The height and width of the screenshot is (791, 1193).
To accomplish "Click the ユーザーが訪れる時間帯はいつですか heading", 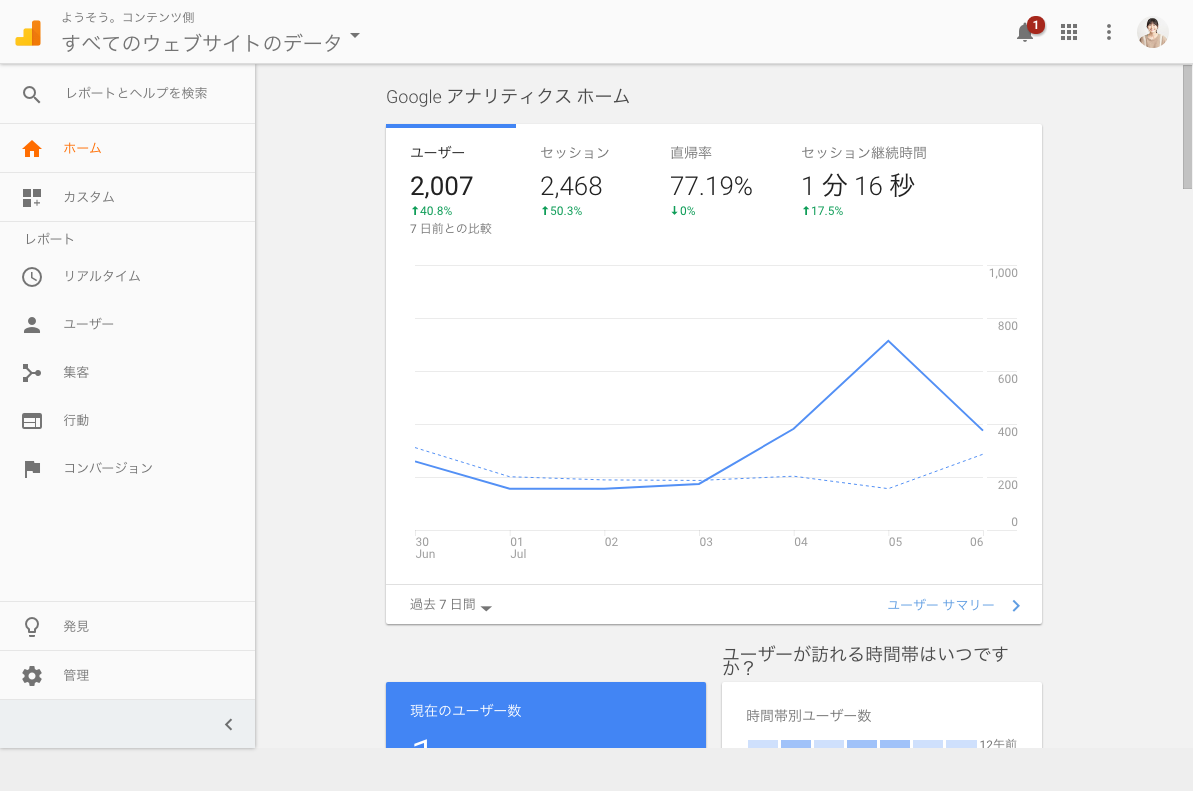I will point(865,660).
